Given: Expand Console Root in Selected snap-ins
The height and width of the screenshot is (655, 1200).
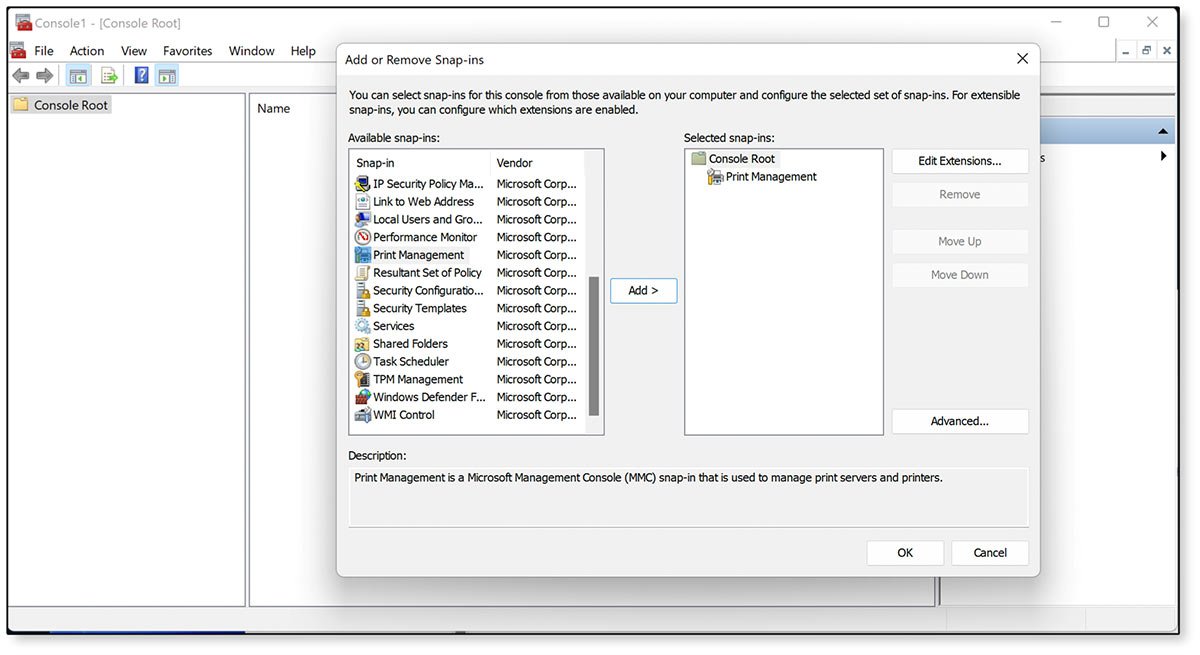Looking at the screenshot, I should coord(697,158).
